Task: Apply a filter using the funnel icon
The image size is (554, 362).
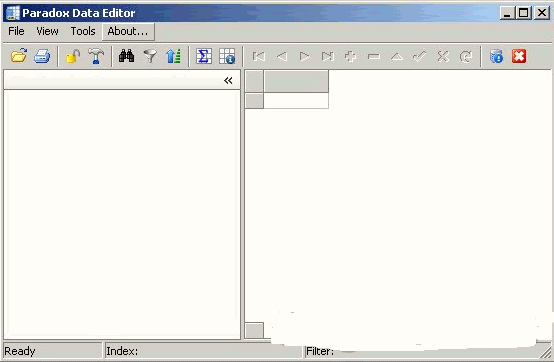Action: 150,56
